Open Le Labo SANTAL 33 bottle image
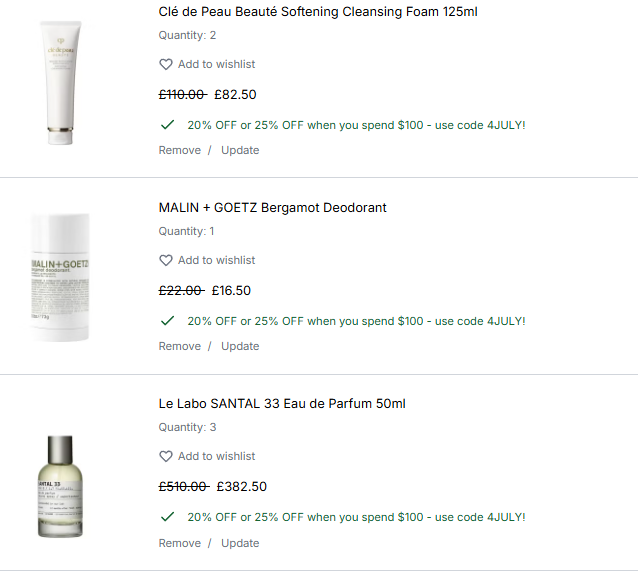Screen dimensions: 638x576 click(60, 487)
